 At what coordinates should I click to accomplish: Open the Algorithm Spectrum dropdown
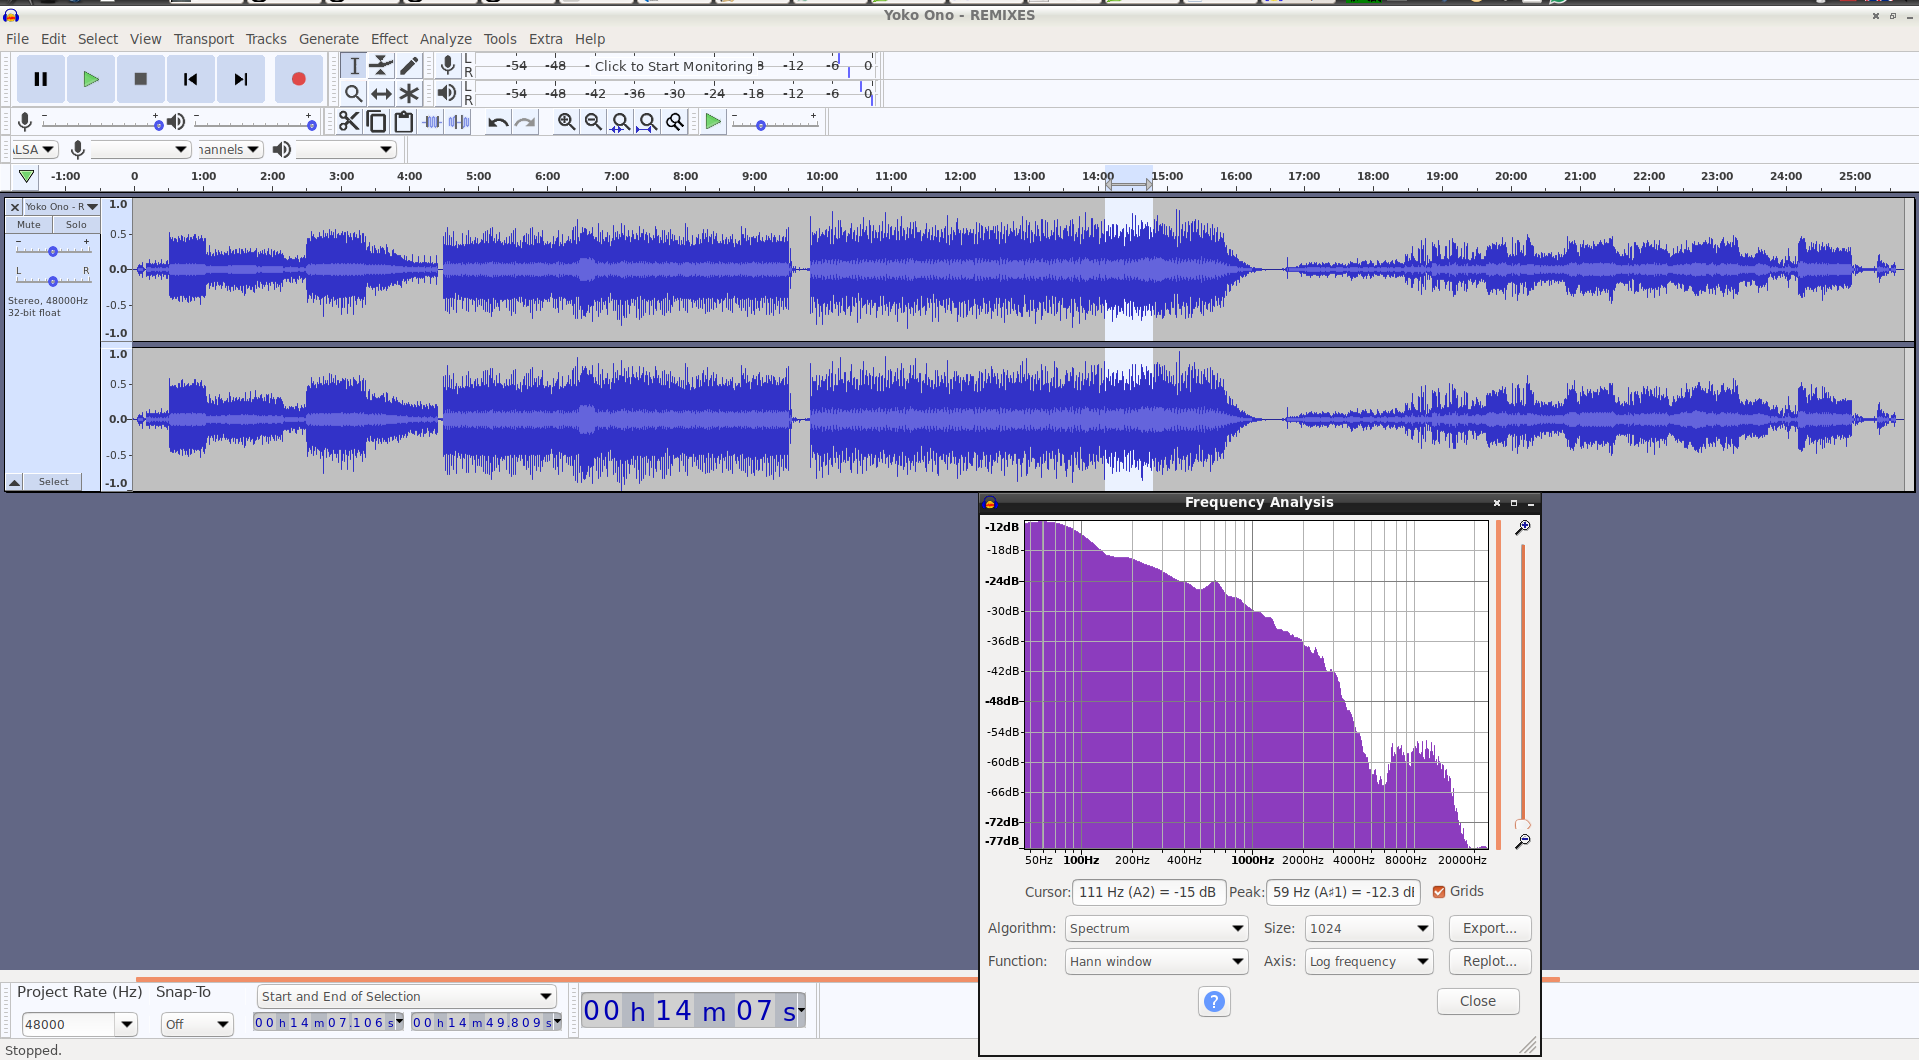tap(1156, 928)
